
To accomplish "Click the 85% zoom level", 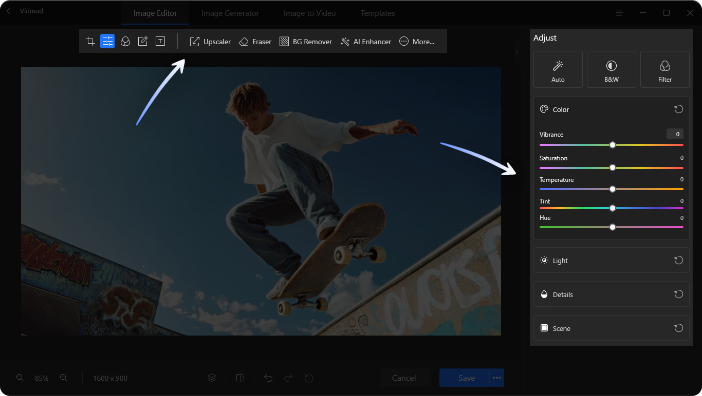I will [x=41, y=378].
